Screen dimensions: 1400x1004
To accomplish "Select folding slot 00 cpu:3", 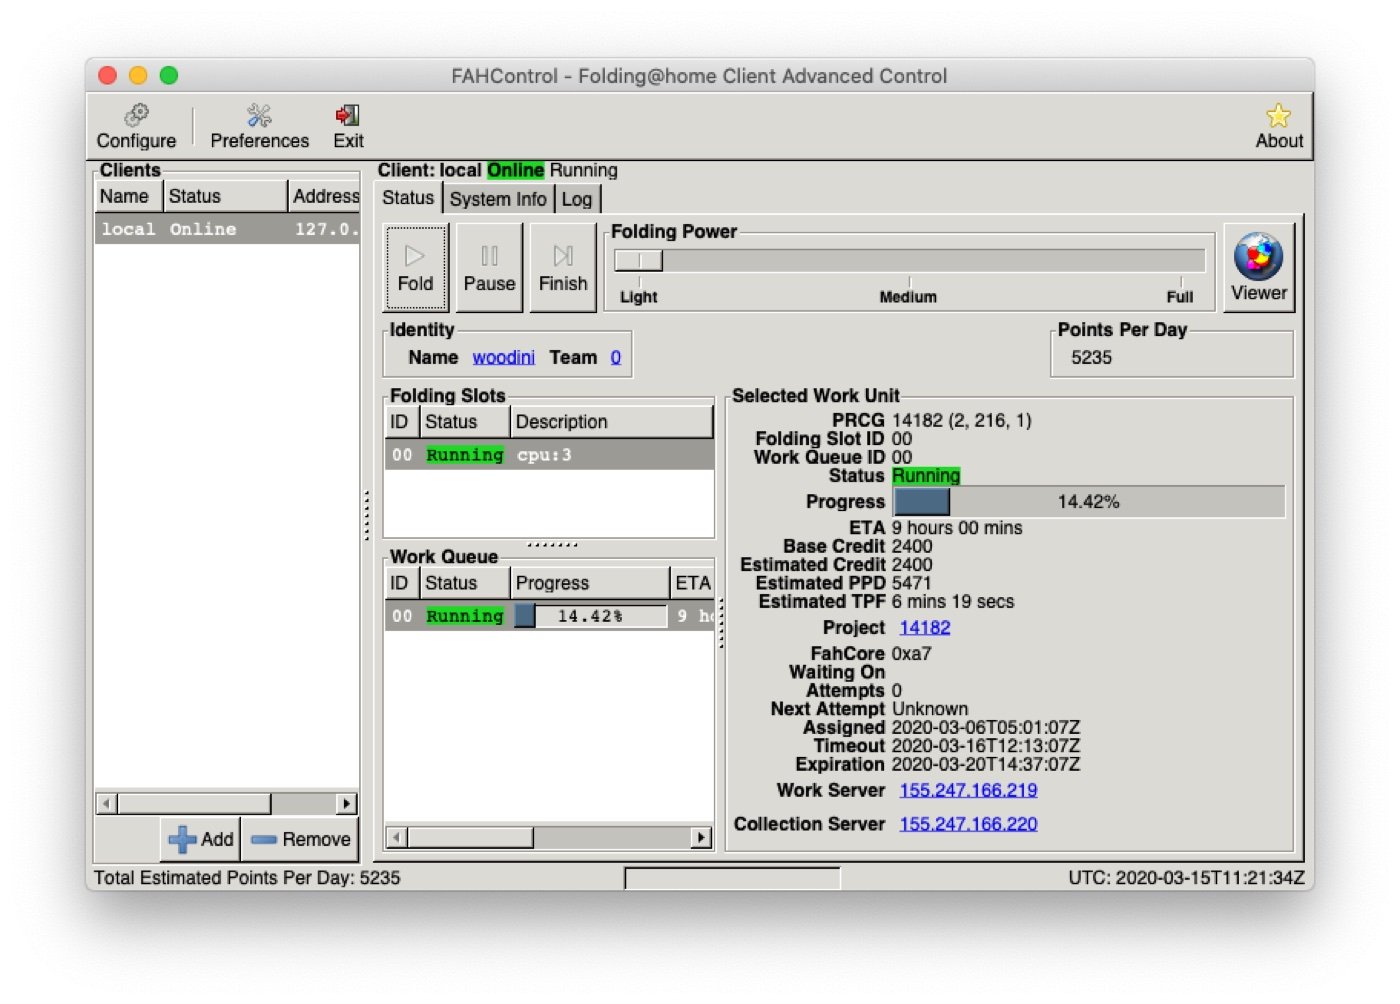I will [548, 455].
